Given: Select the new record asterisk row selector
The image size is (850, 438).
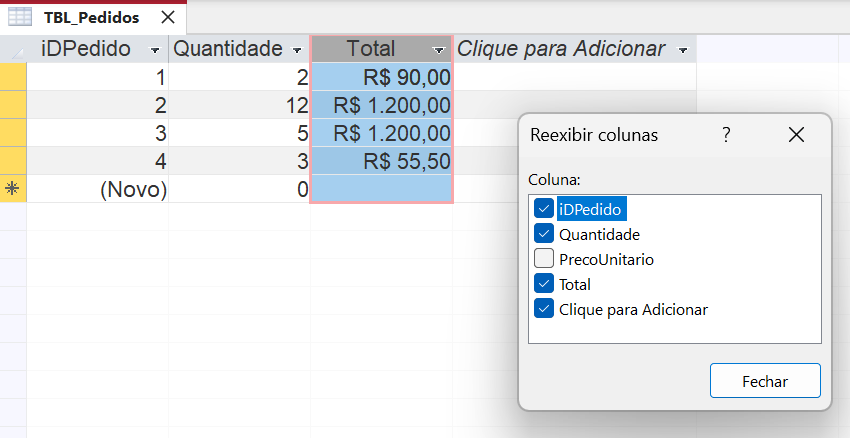Looking at the screenshot, I should coord(13,189).
